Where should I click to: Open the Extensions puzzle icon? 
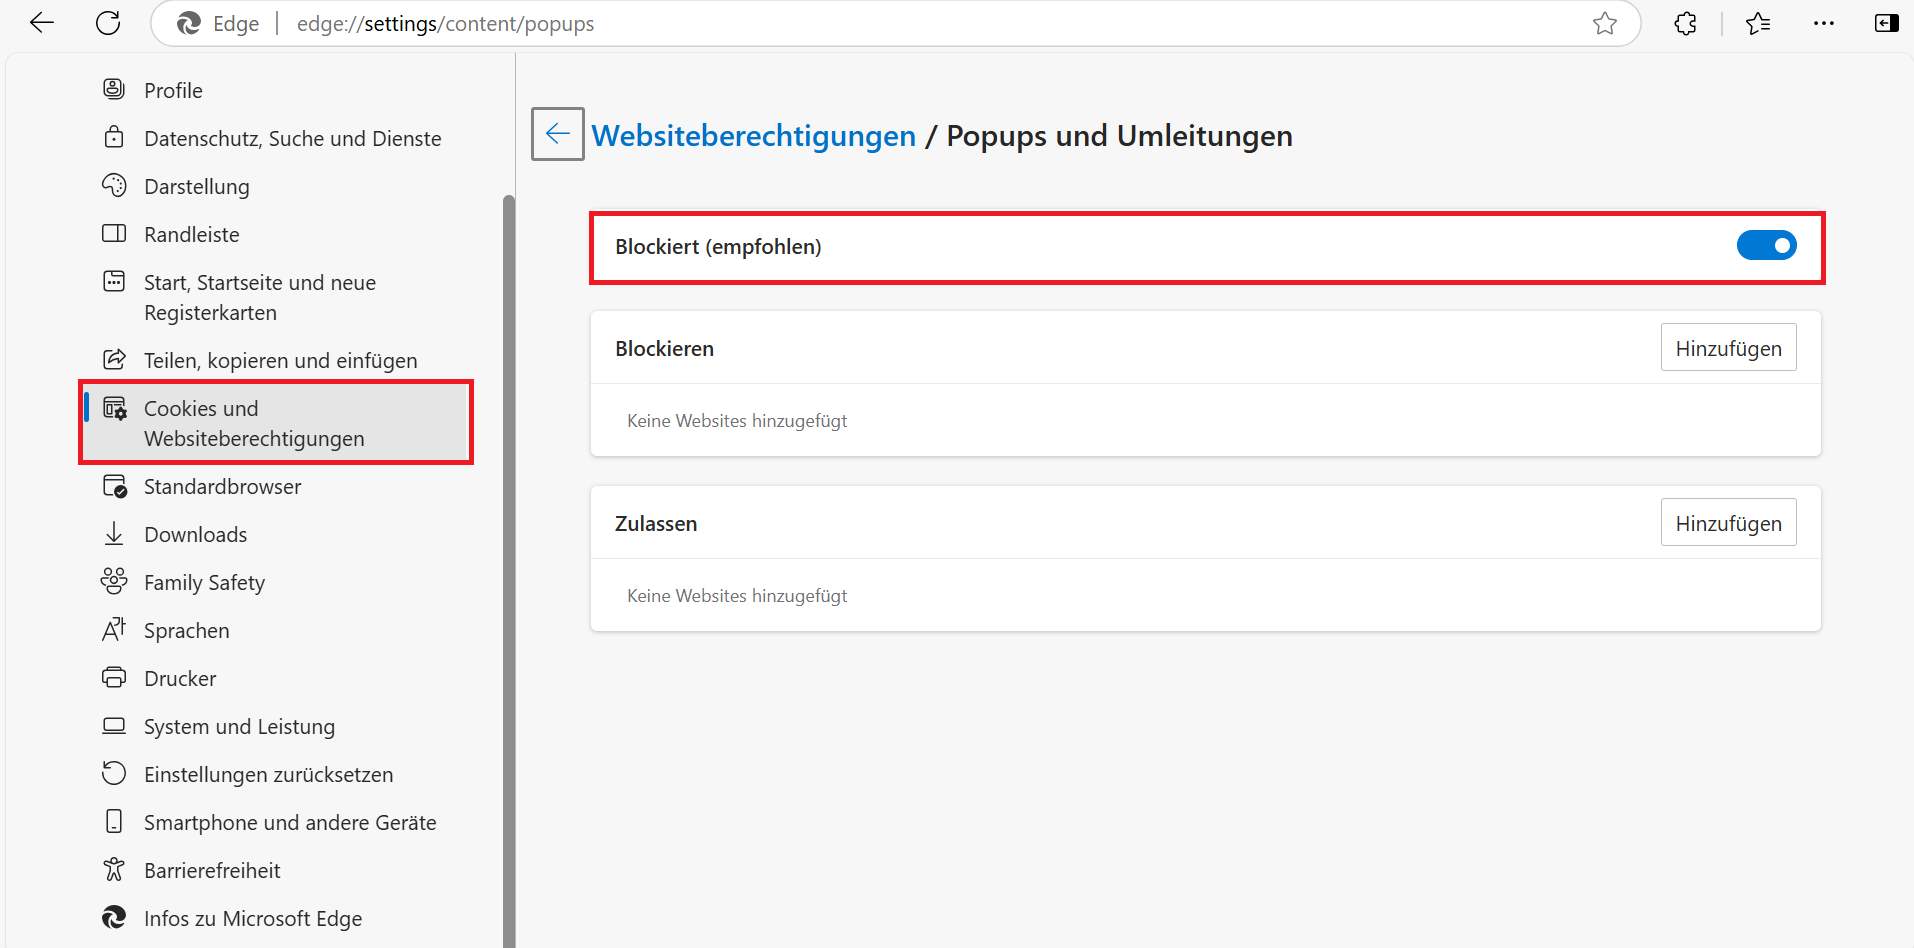click(1685, 23)
